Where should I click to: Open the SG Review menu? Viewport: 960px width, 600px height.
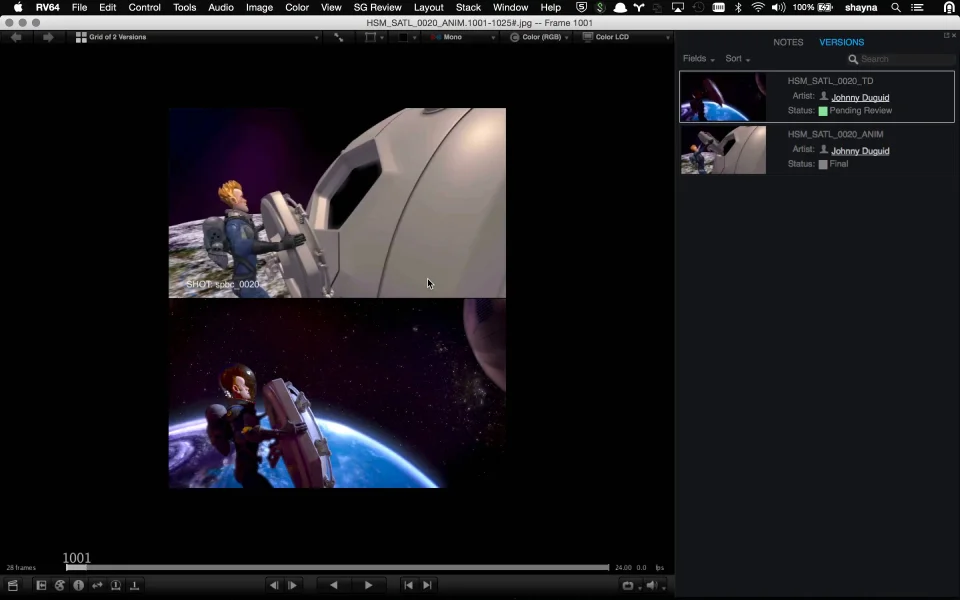377,7
